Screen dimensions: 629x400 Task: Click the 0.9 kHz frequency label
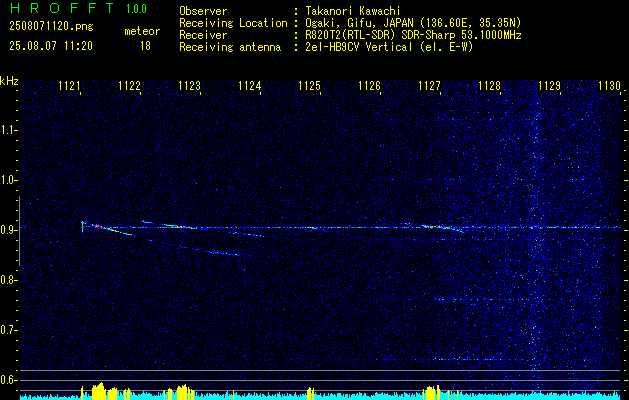click(x=8, y=230)
